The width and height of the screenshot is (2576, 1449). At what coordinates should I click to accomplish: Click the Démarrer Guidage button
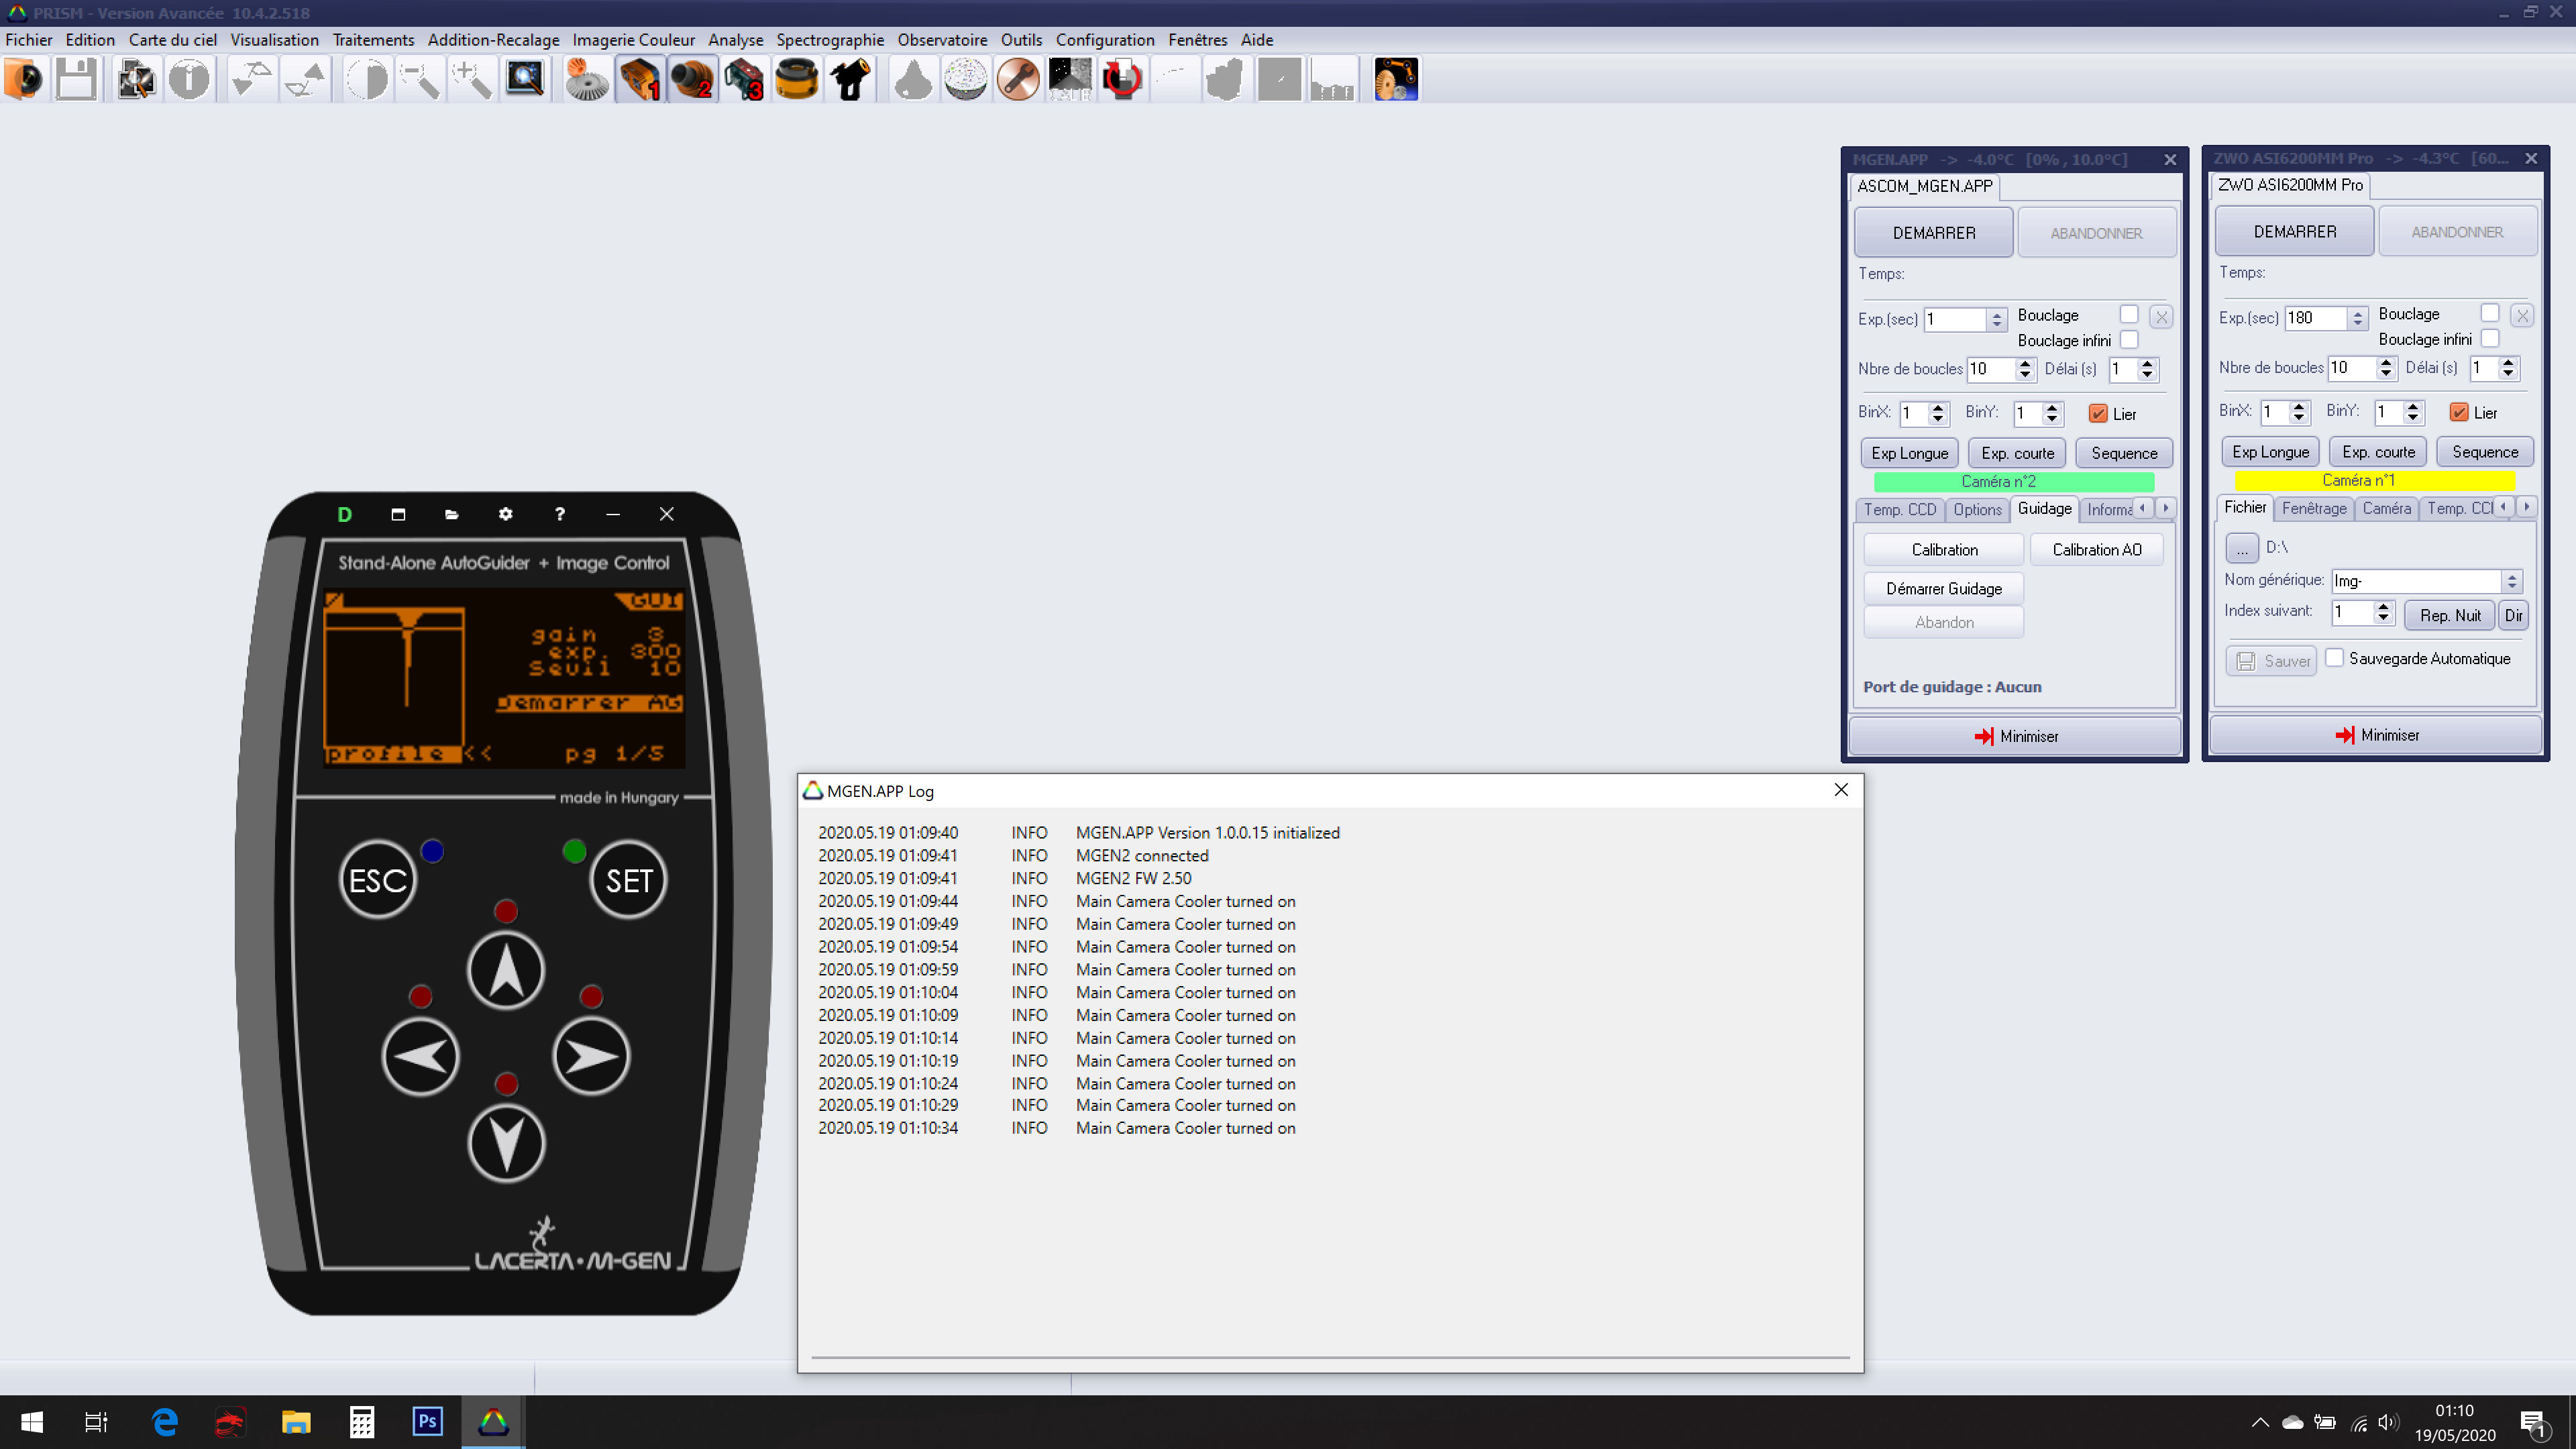1943,588
